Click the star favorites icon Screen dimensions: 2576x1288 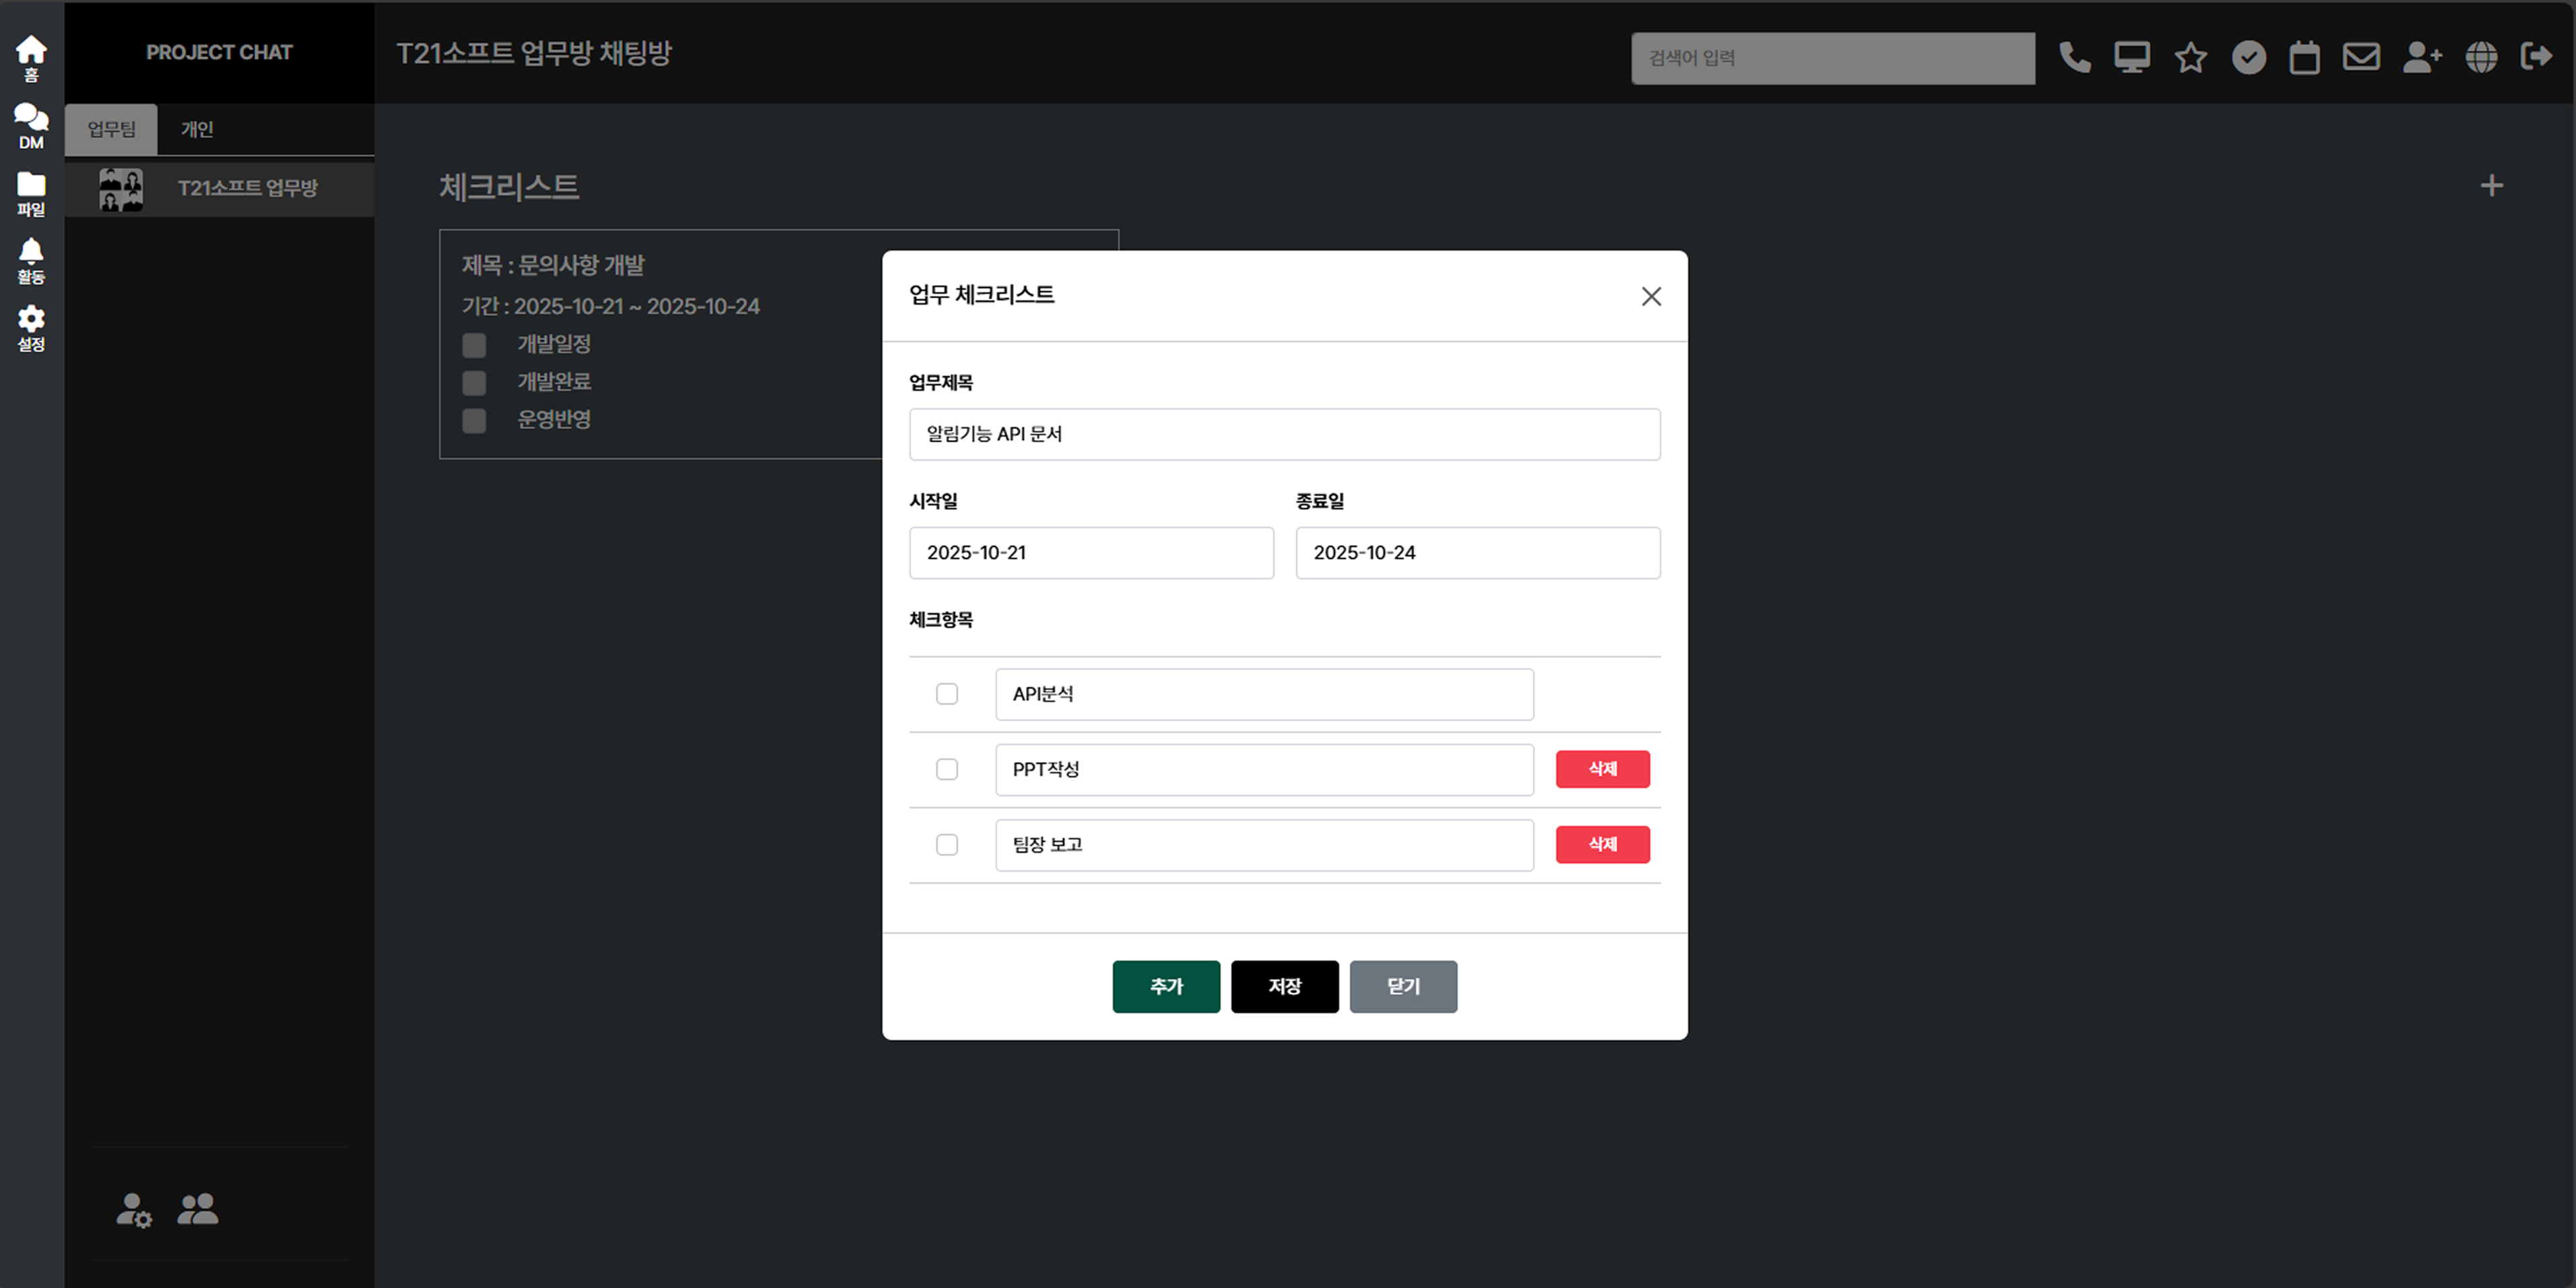coord(2190,57)
